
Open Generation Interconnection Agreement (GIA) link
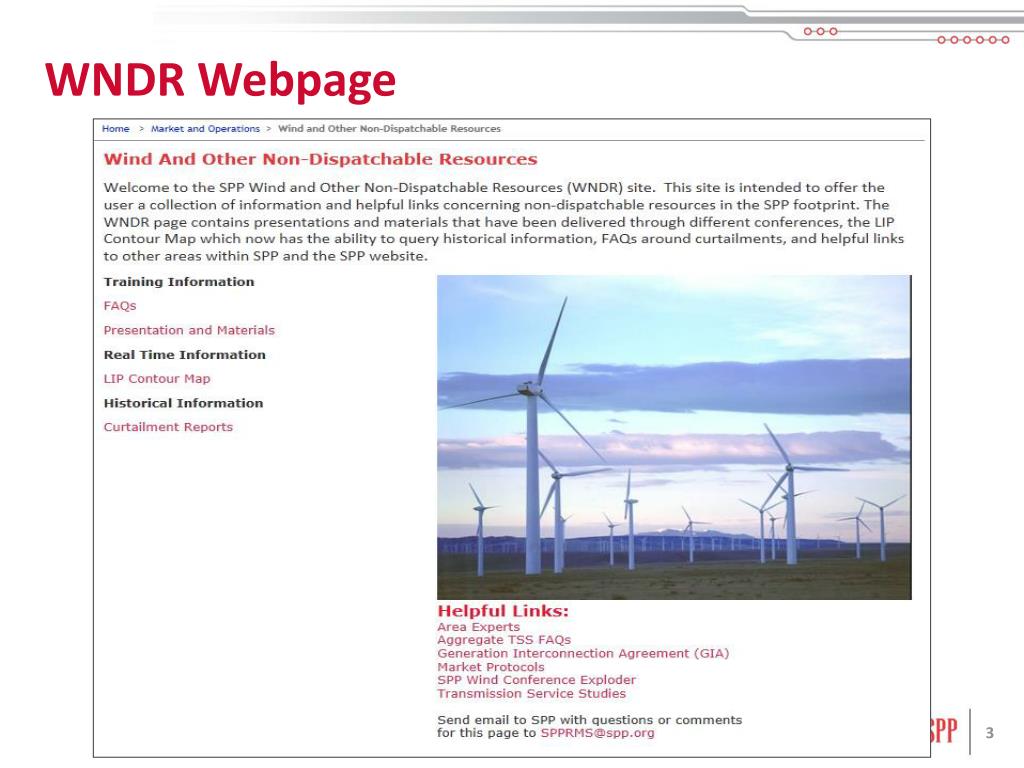click(583, 654)
